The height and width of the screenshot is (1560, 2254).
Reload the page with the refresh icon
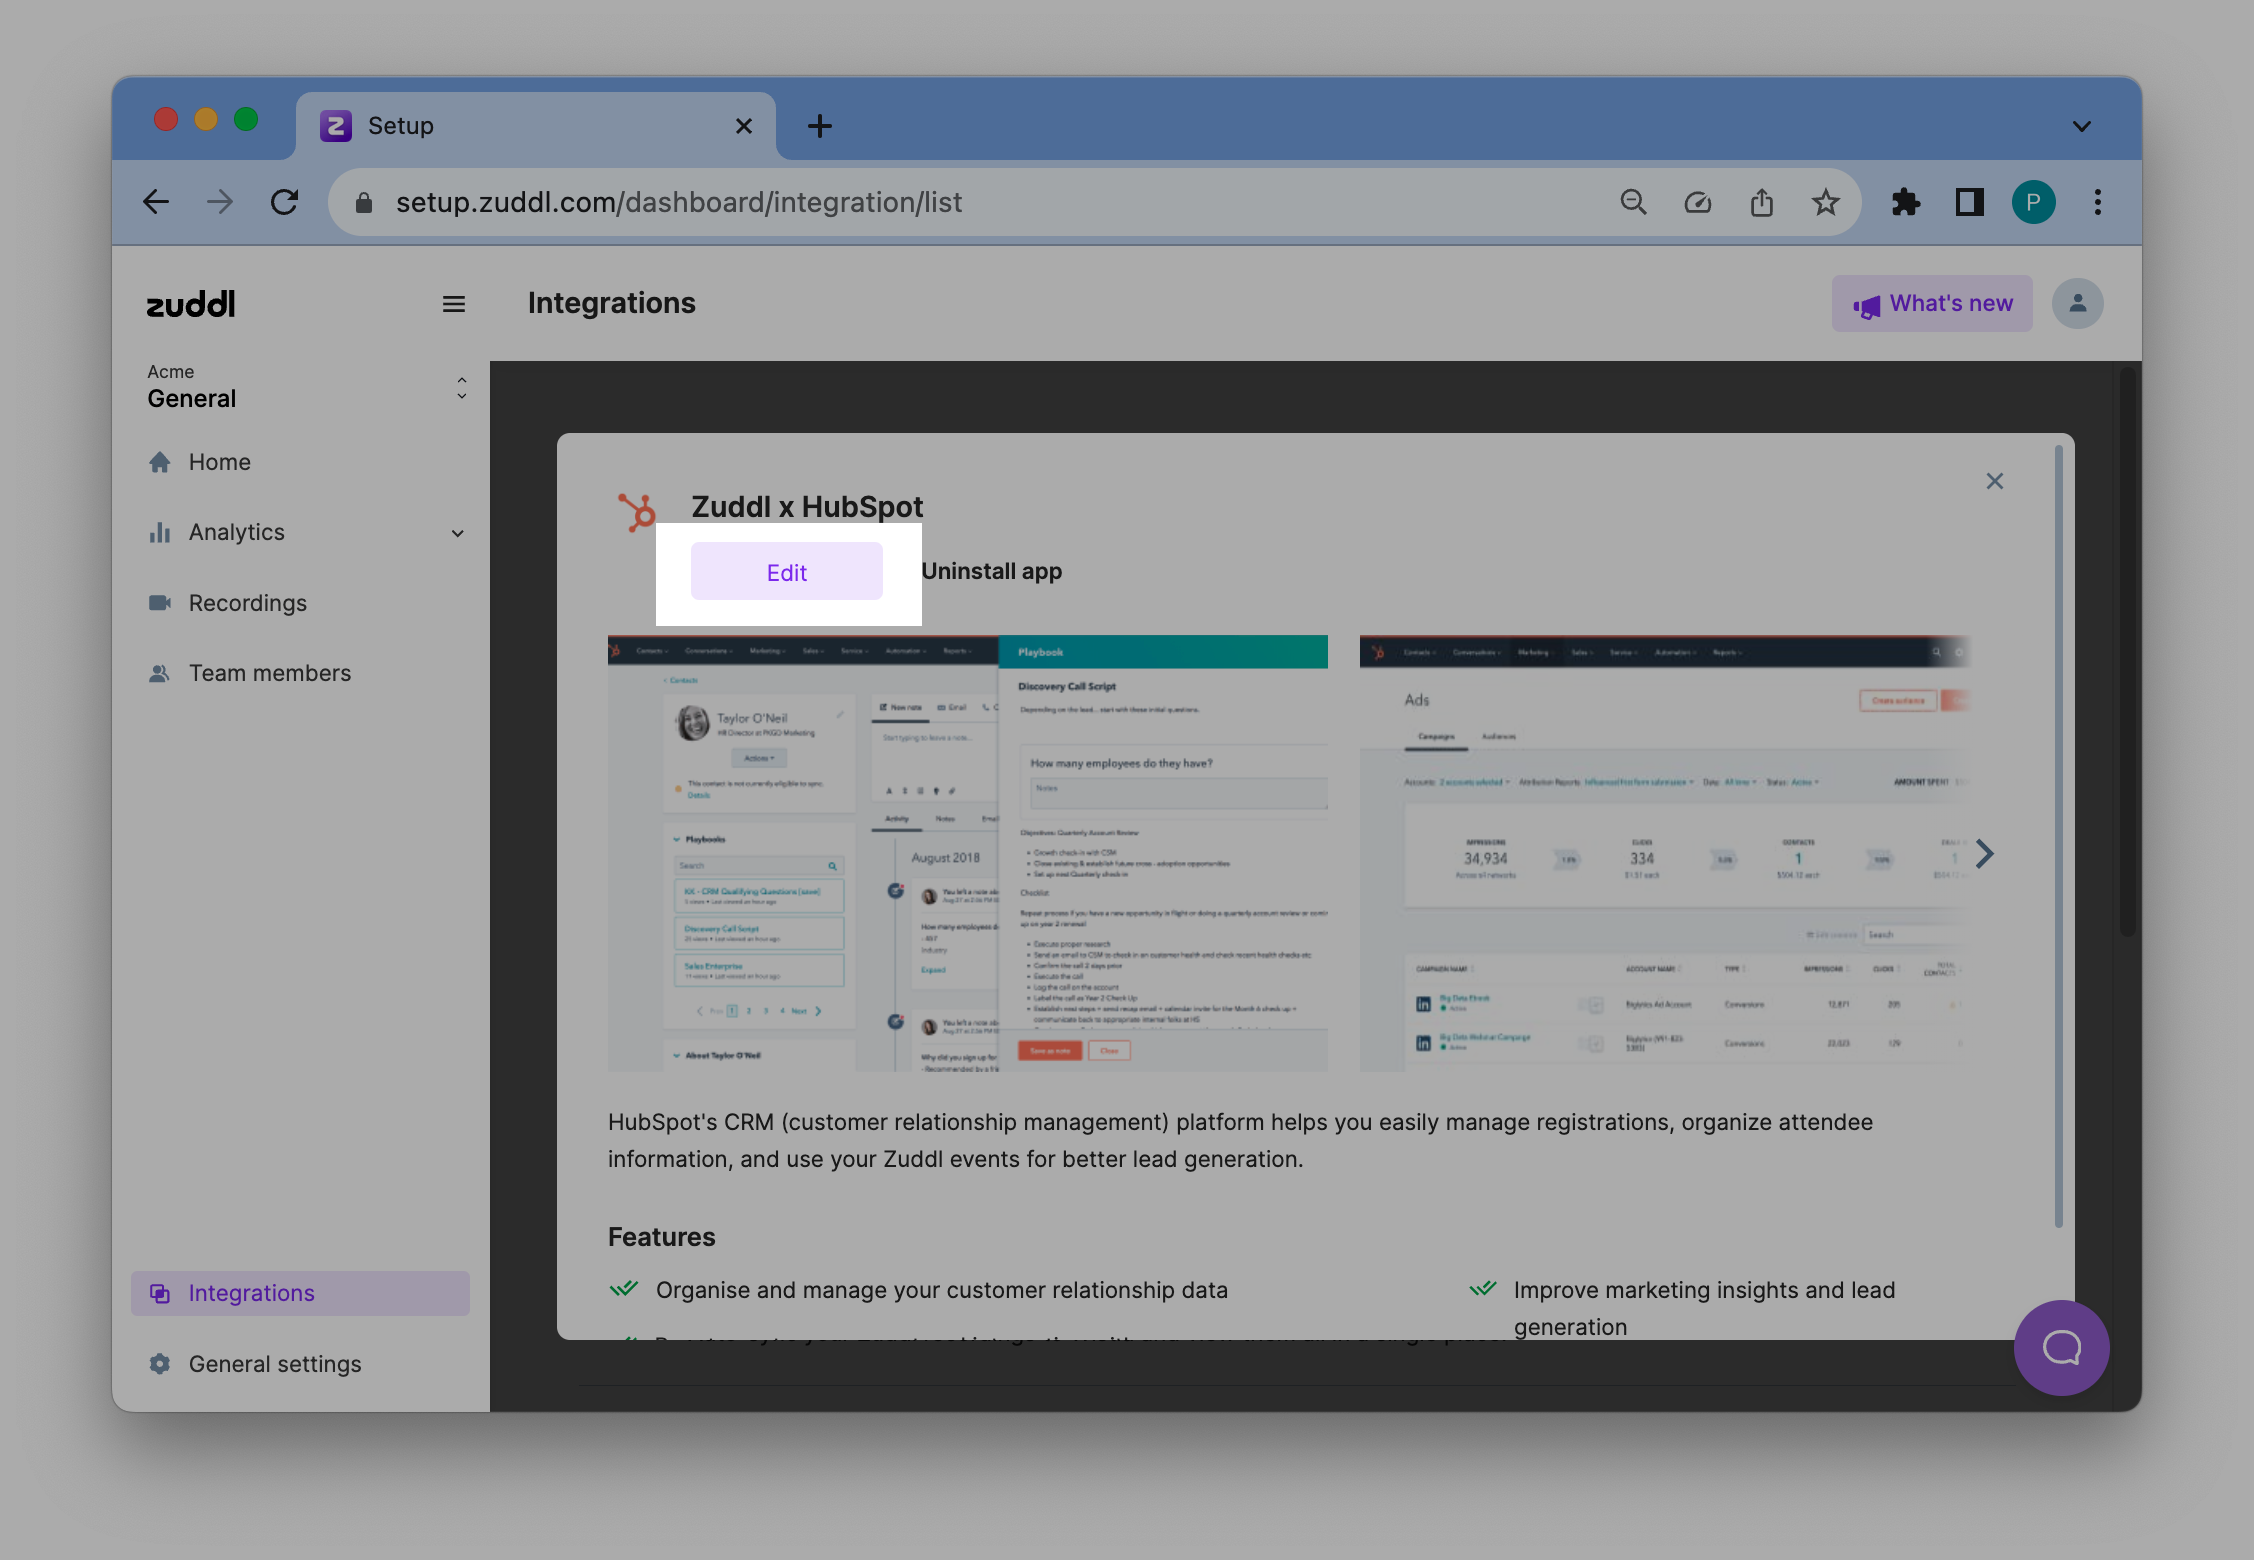285,203
